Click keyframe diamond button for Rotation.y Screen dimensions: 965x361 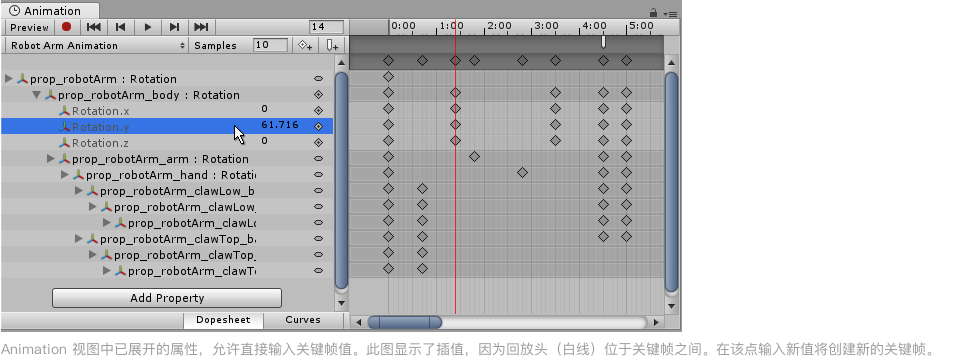(x=318, y=127)
